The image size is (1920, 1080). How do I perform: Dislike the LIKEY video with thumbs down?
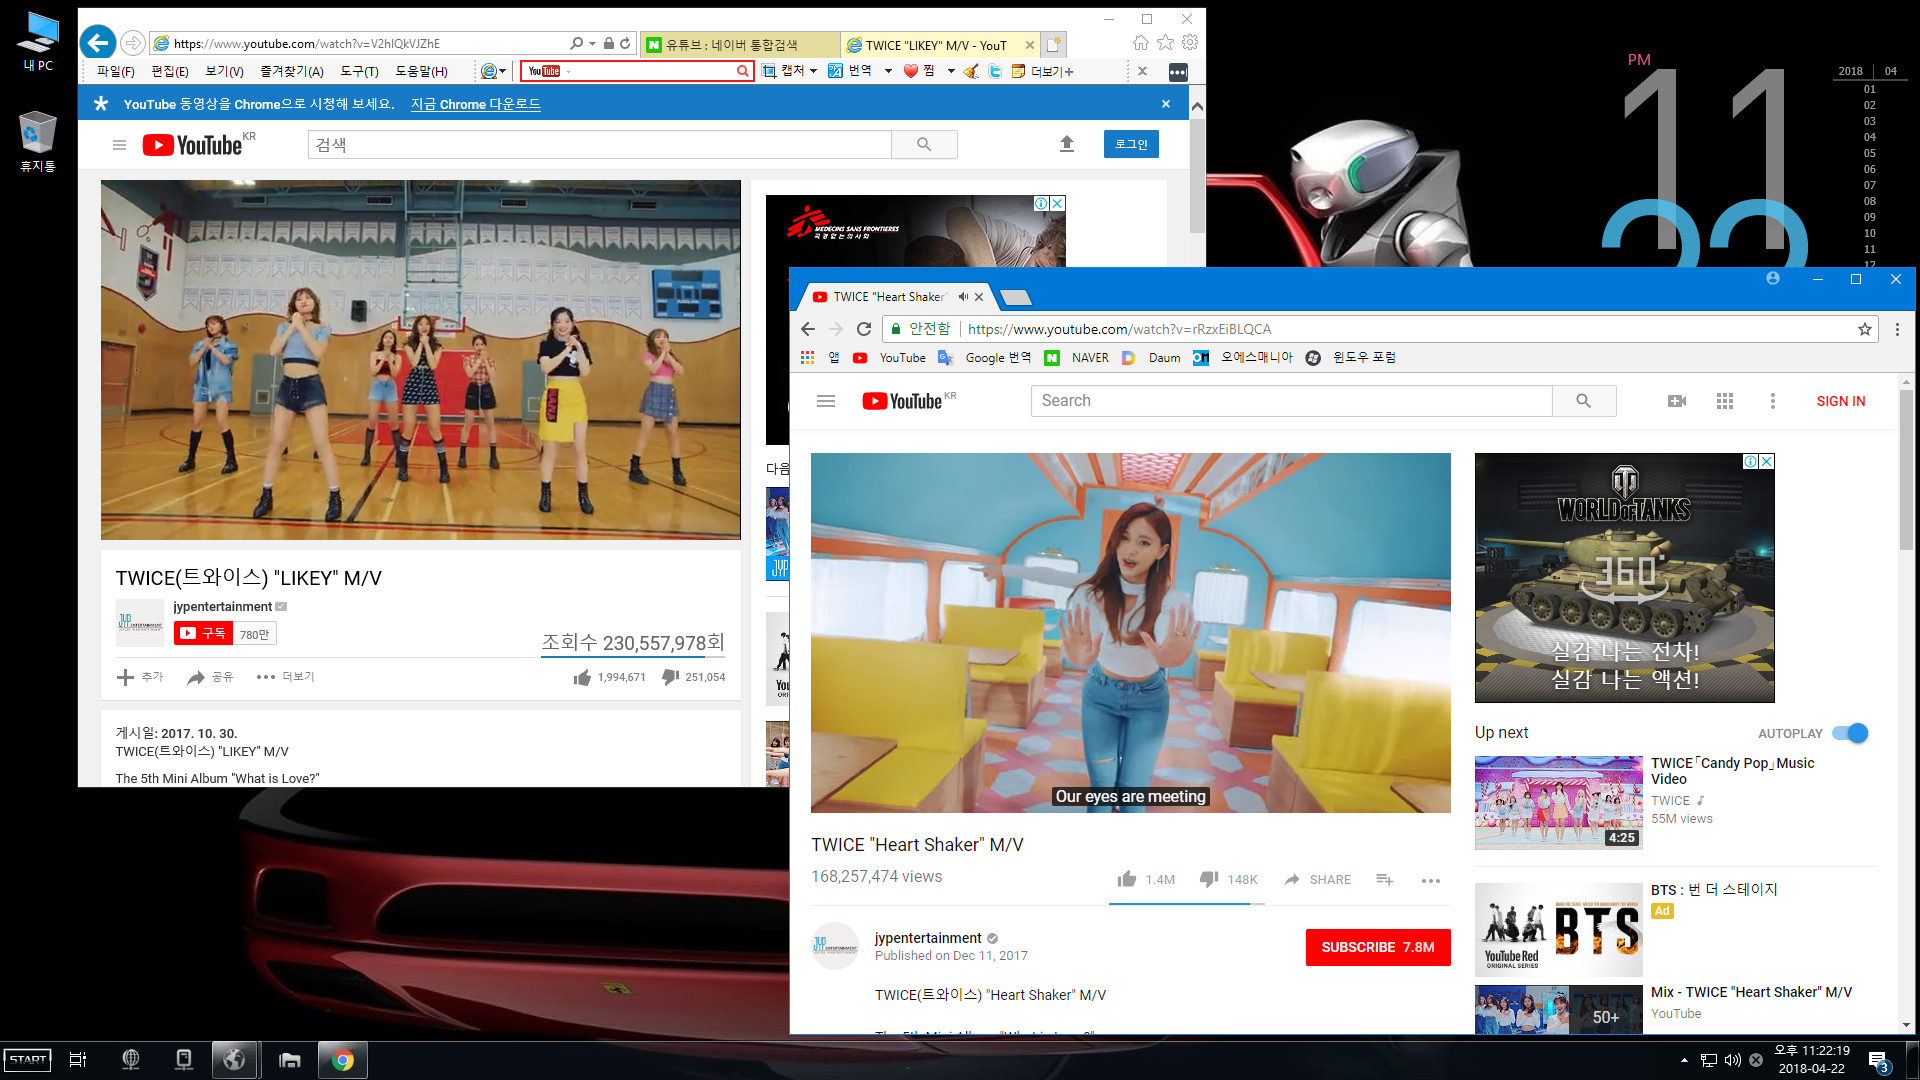(x=670, y=678)
